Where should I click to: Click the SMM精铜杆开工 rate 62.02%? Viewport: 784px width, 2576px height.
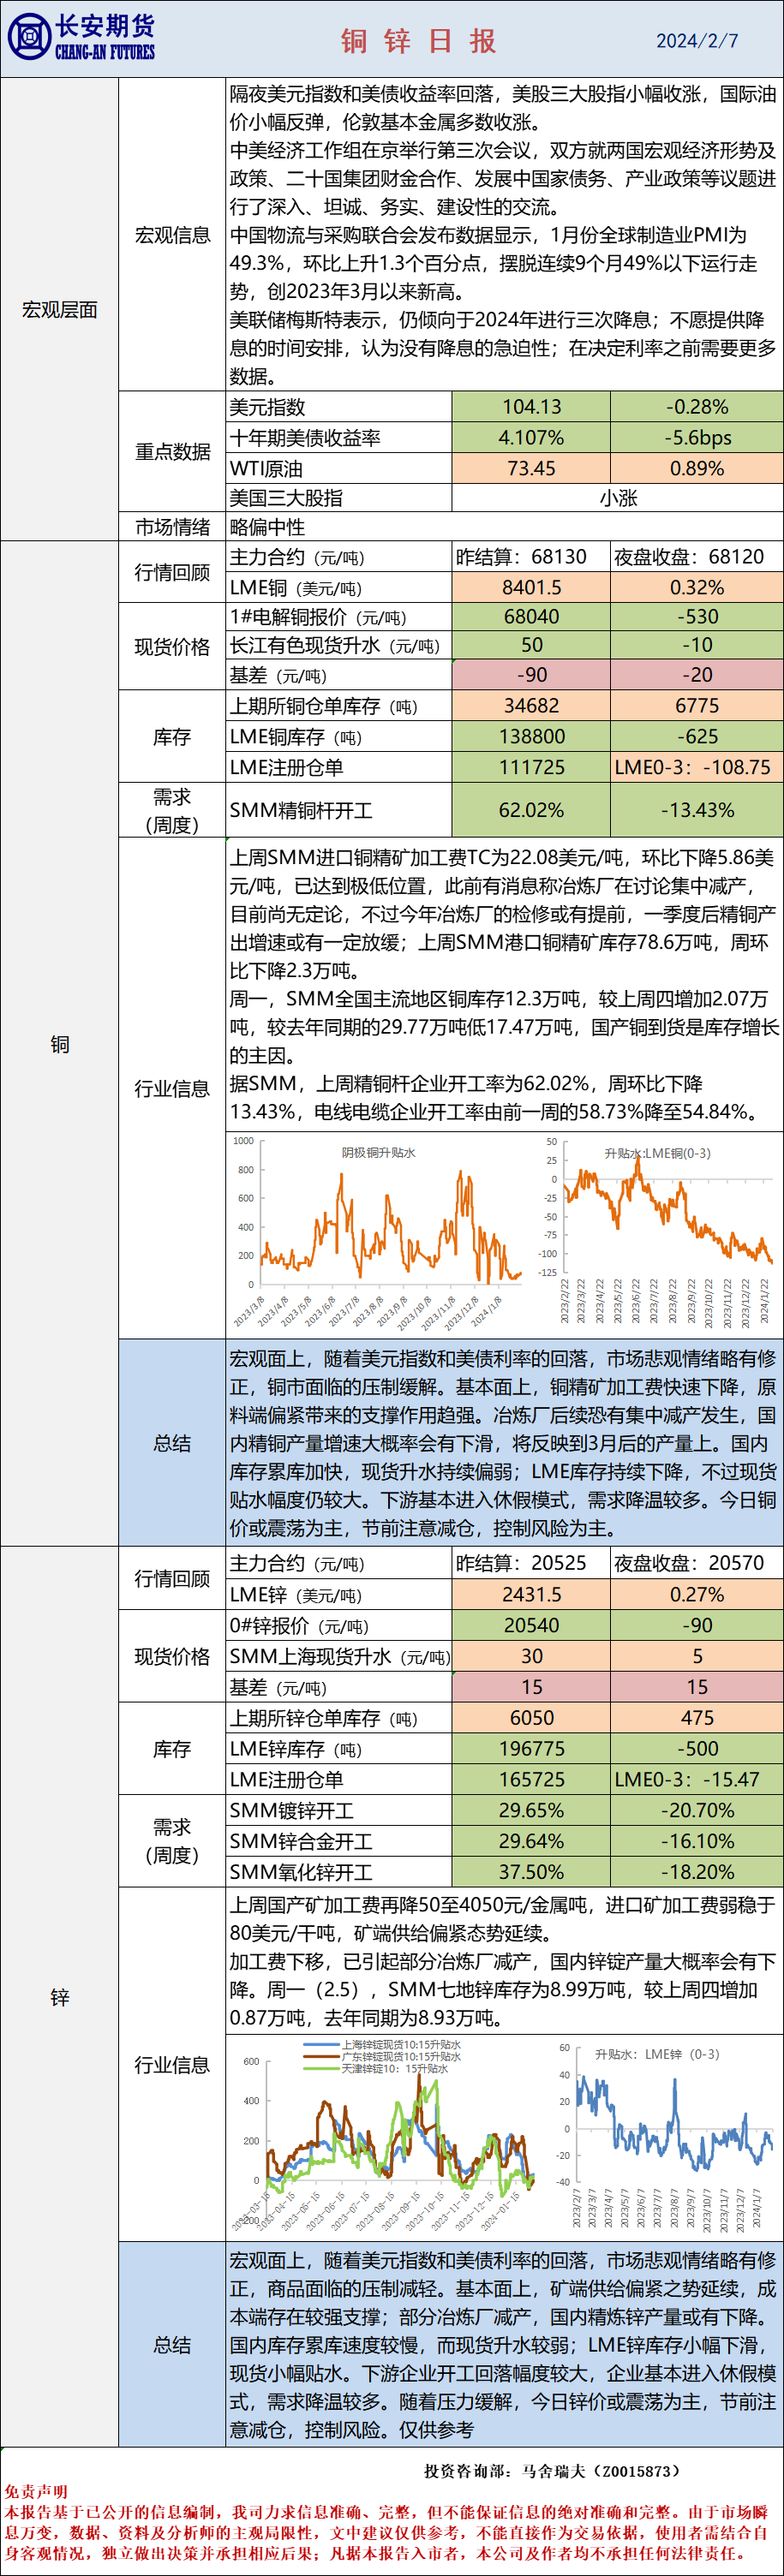coord(531,810)
